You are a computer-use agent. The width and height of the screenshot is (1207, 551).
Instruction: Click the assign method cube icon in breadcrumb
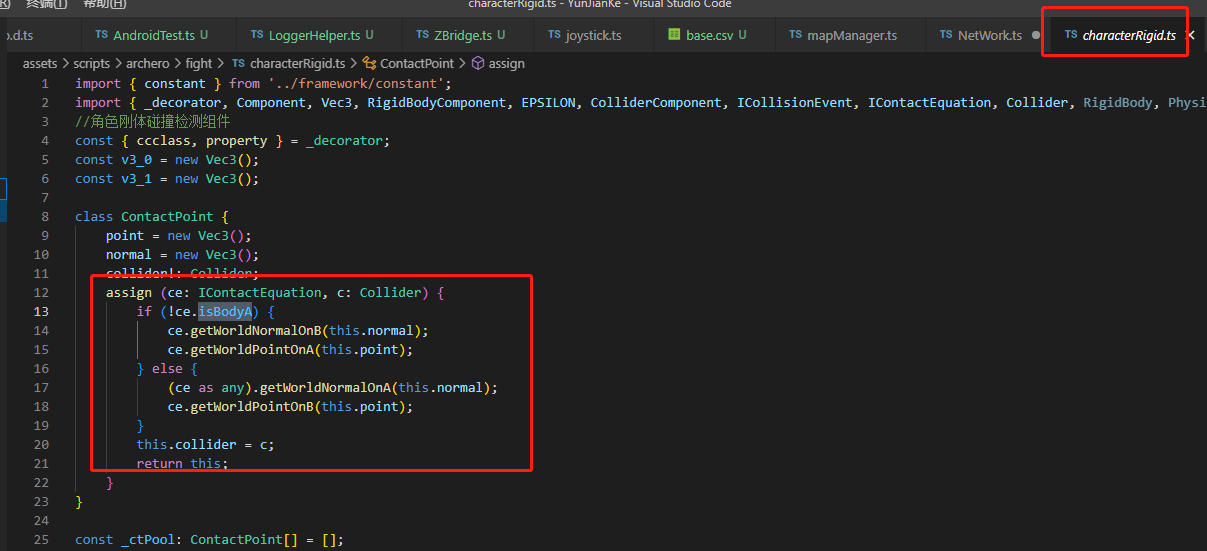[478, 63]
